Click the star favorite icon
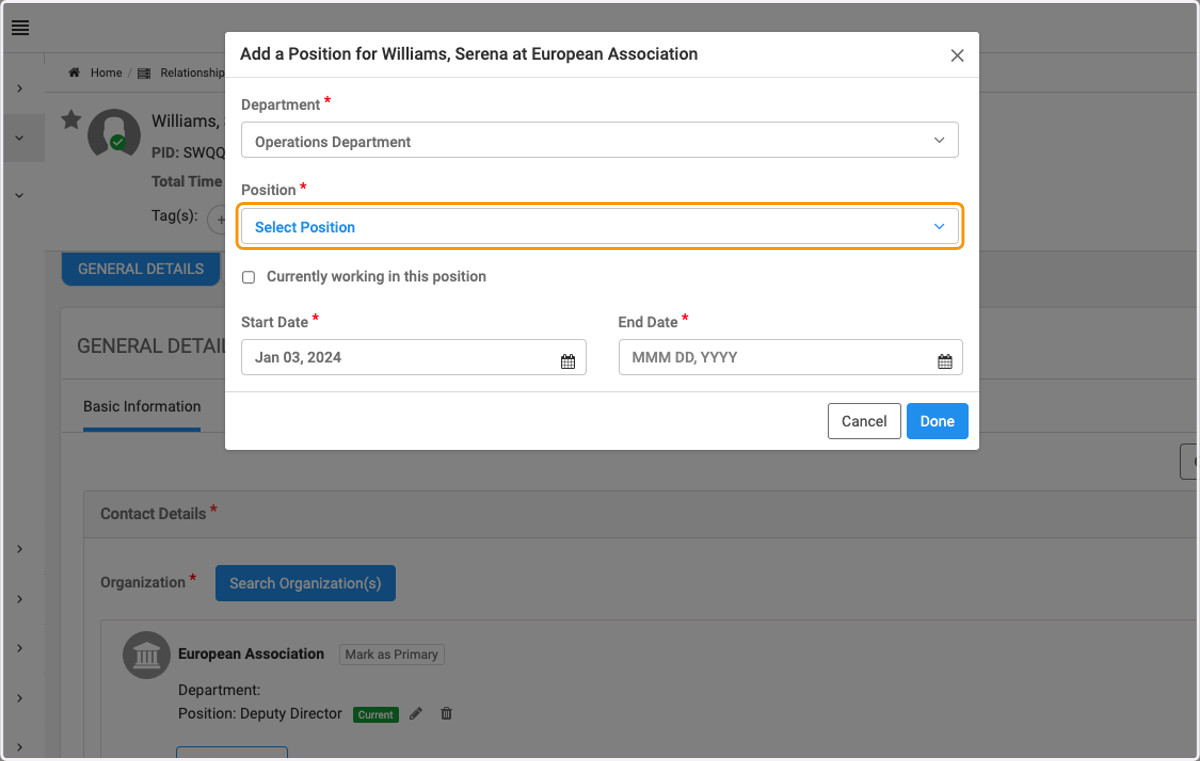This screenshot has width=1200, height=761. click(71, 120)
